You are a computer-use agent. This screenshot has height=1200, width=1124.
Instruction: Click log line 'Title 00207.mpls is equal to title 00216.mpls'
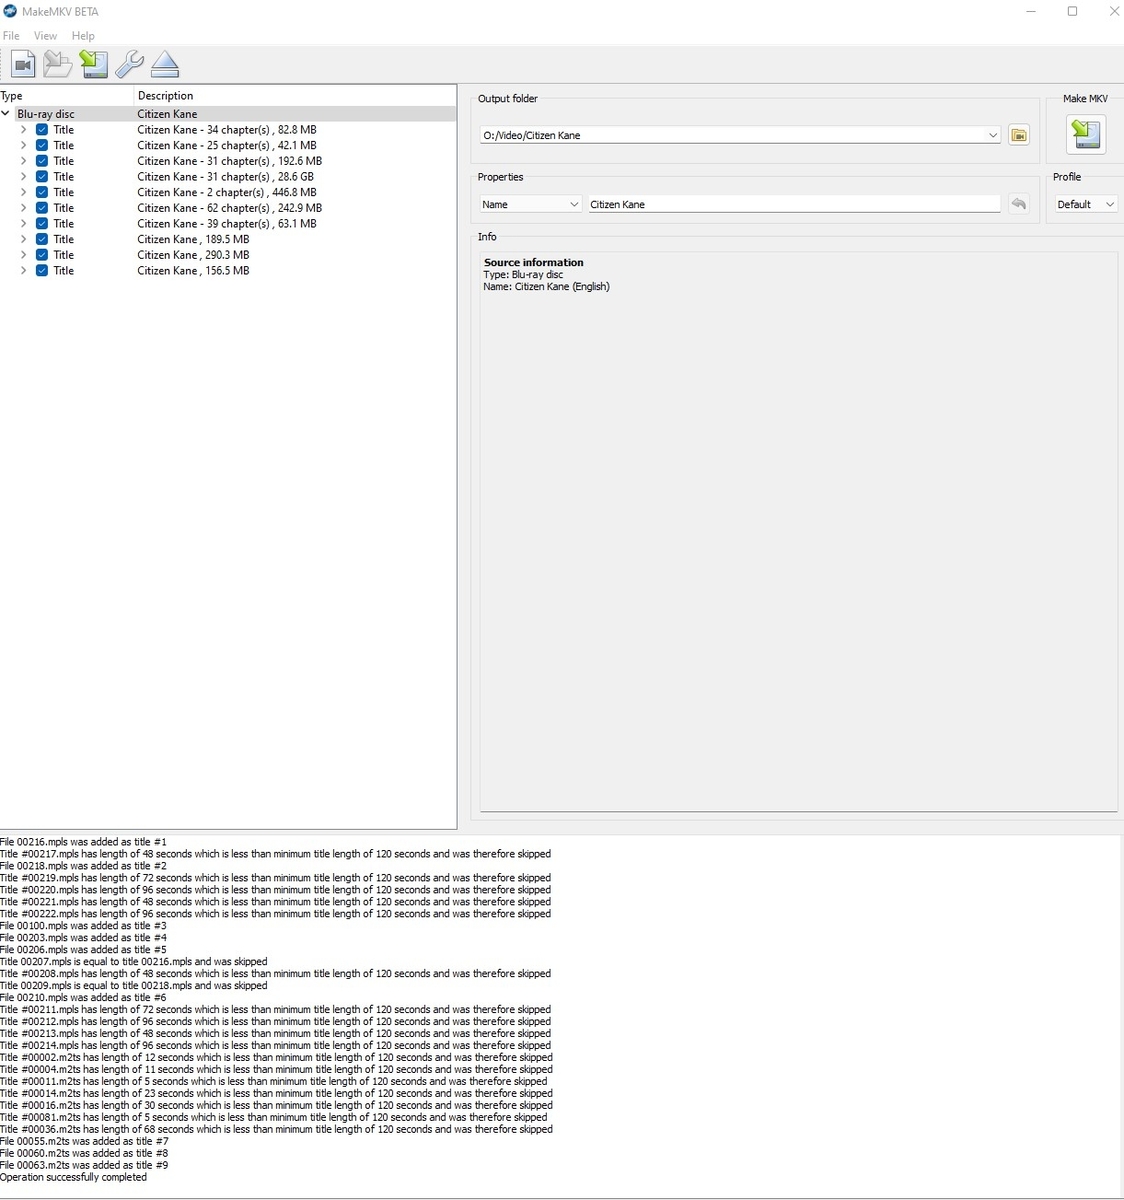(x=133, y=962)
